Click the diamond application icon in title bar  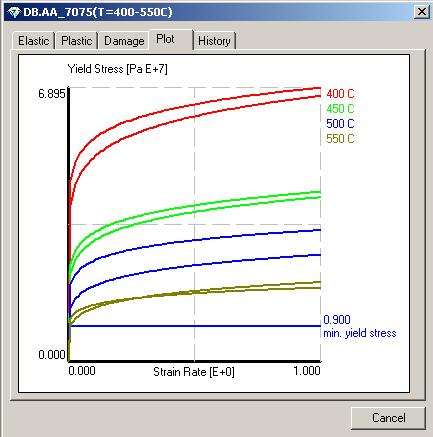[14, 13]
